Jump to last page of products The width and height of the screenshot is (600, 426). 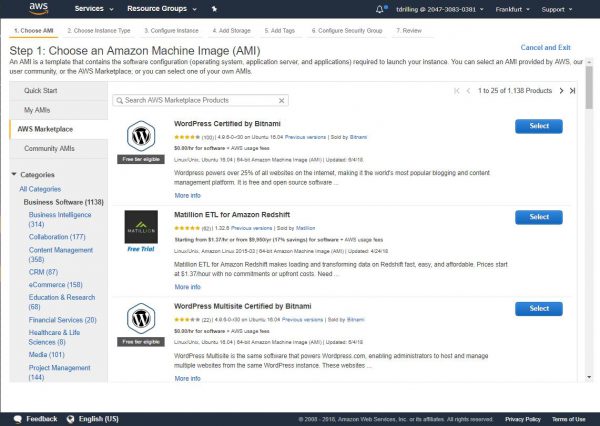[x=572, y=91]
